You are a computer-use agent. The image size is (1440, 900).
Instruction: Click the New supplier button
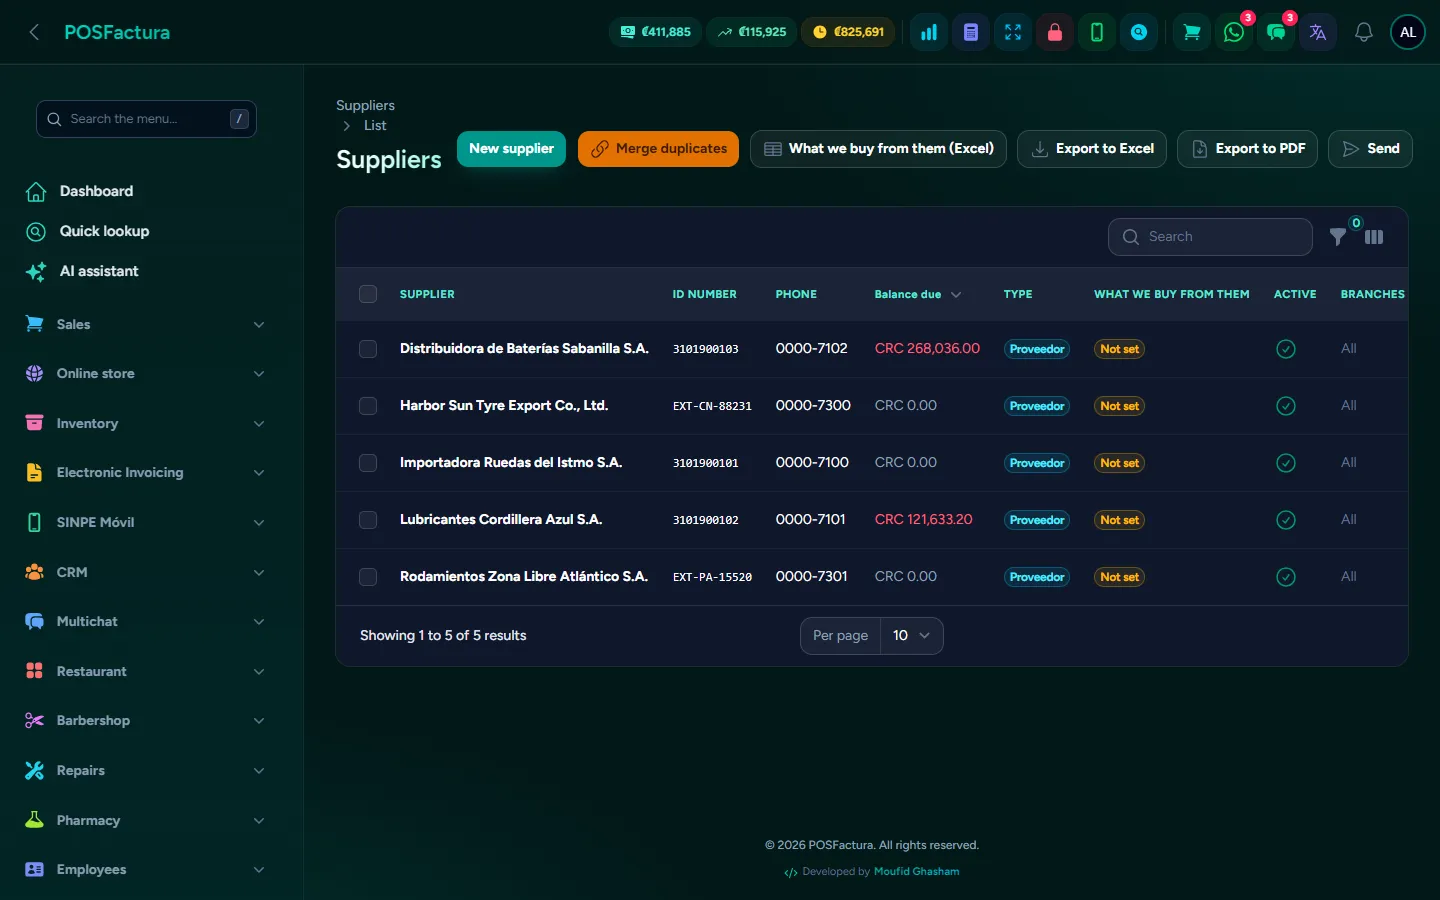click(511, 149)
